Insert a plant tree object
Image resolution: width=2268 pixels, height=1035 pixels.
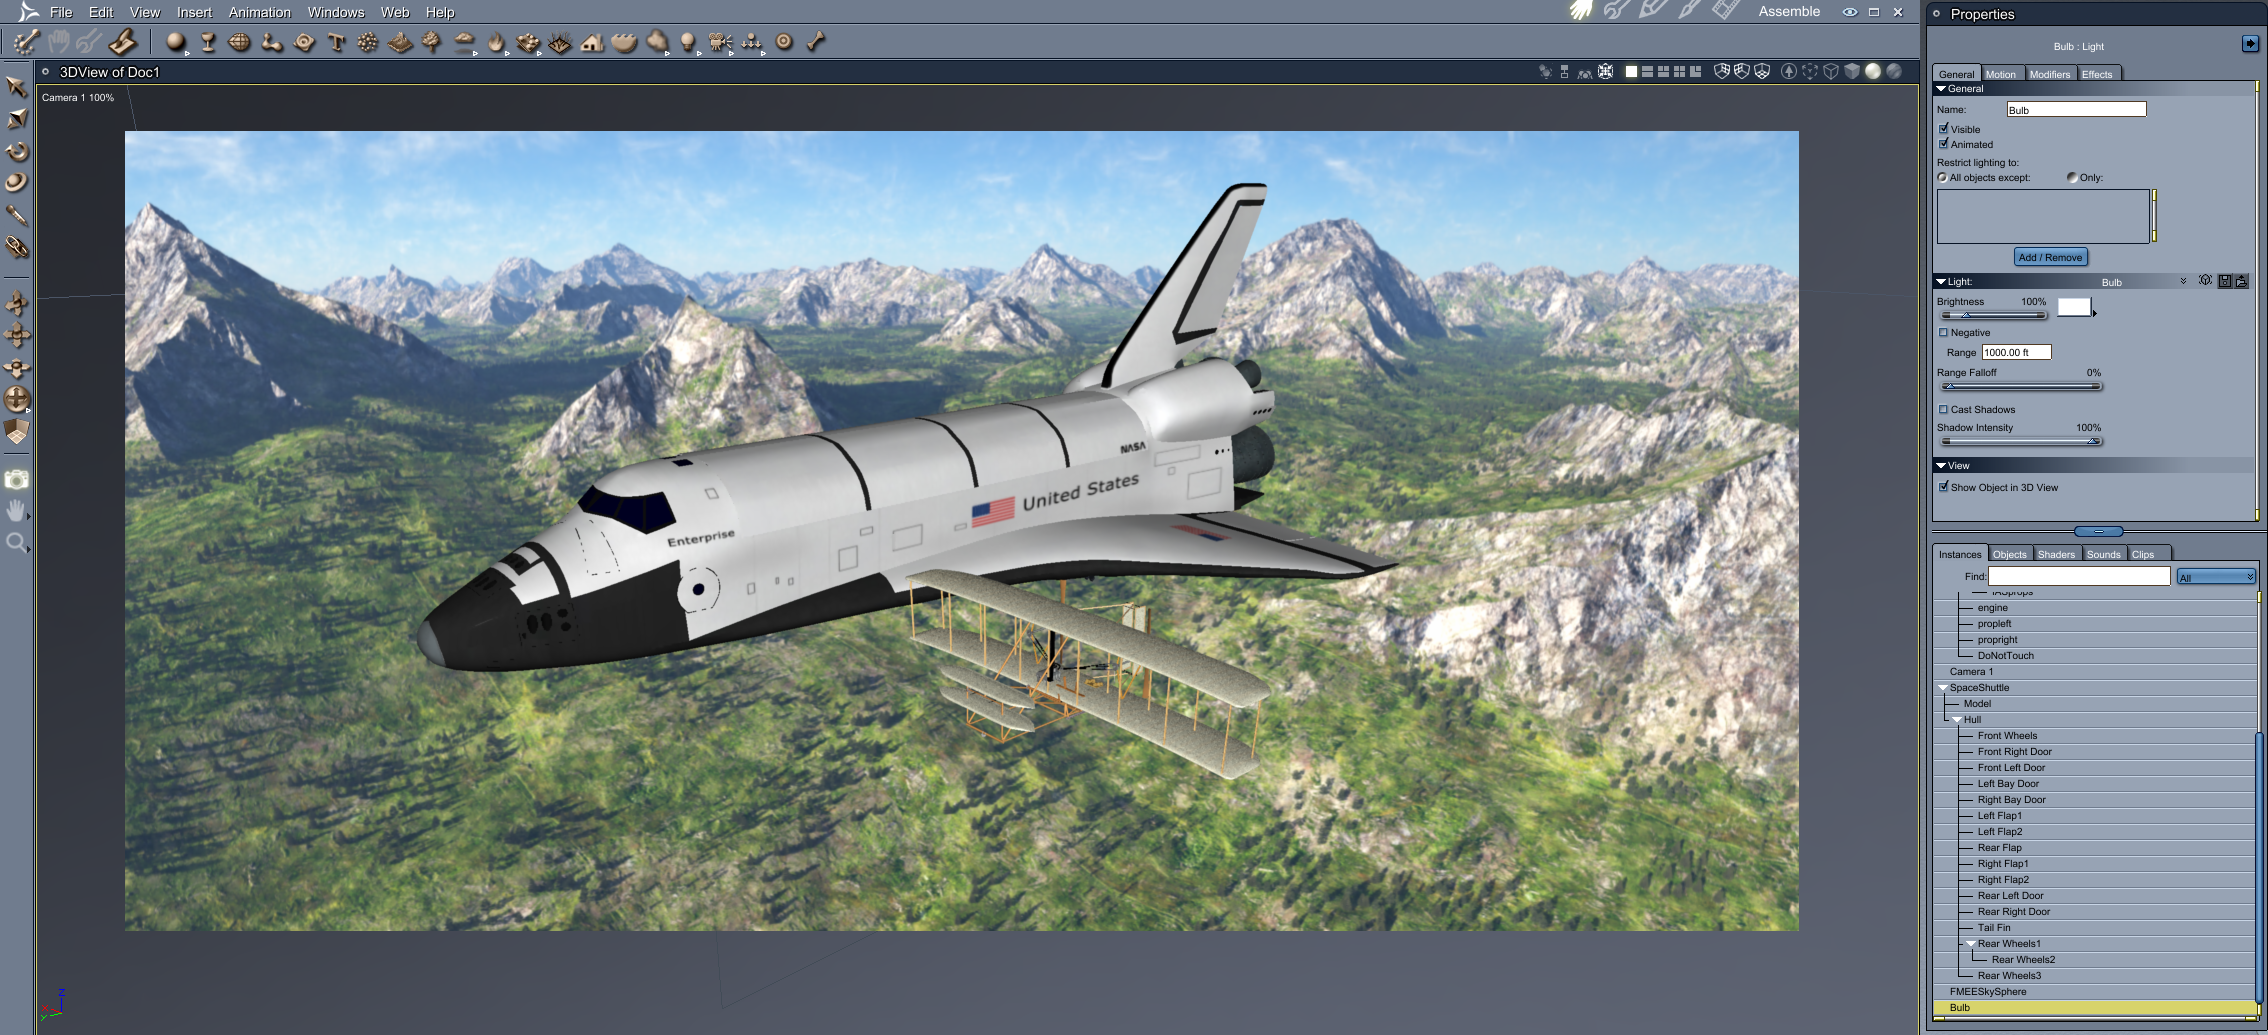click(432, 42)
